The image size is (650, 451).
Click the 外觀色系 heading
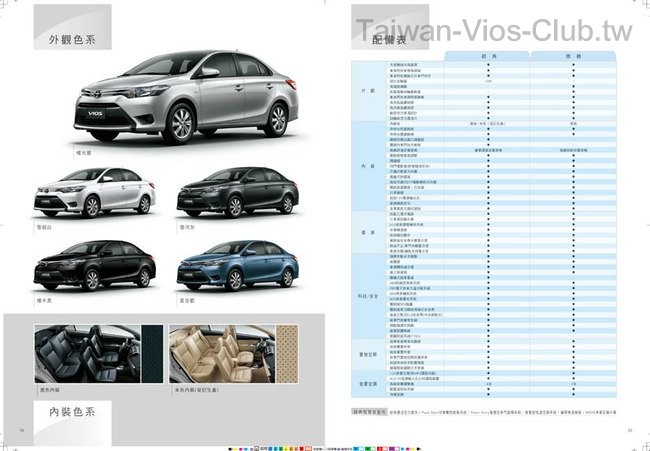point(72,41)
